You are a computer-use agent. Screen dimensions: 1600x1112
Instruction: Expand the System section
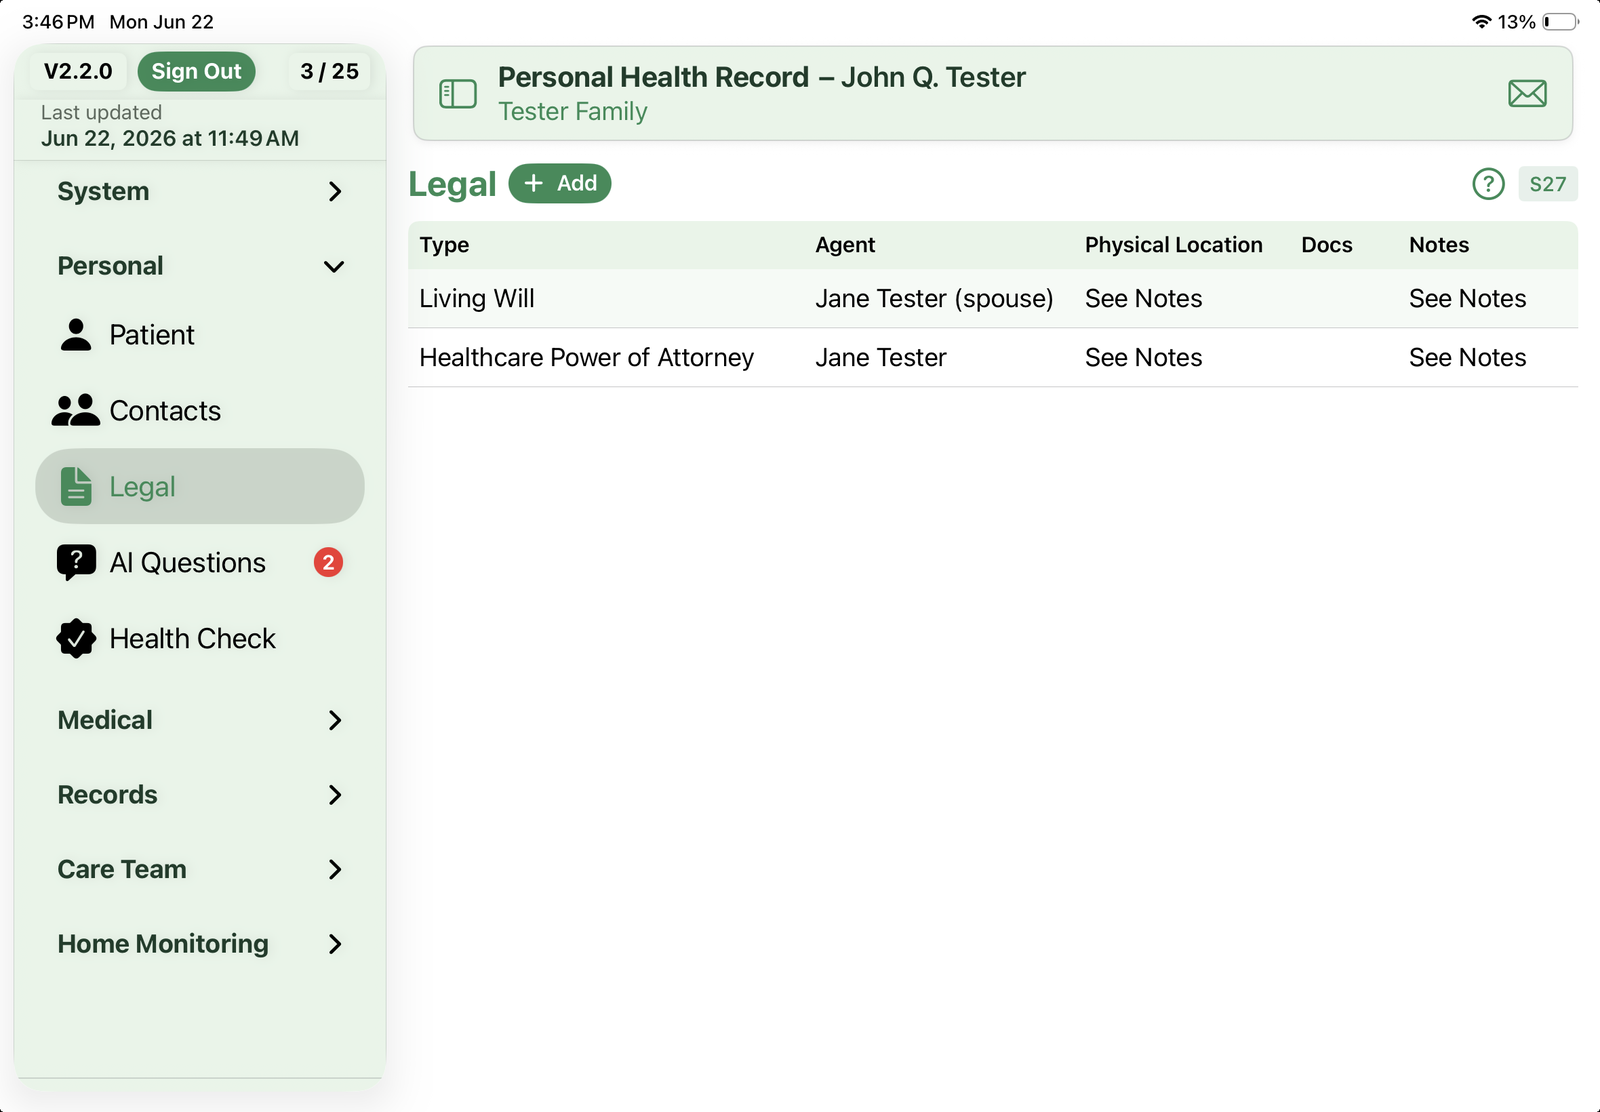click(x=200, y=192)
